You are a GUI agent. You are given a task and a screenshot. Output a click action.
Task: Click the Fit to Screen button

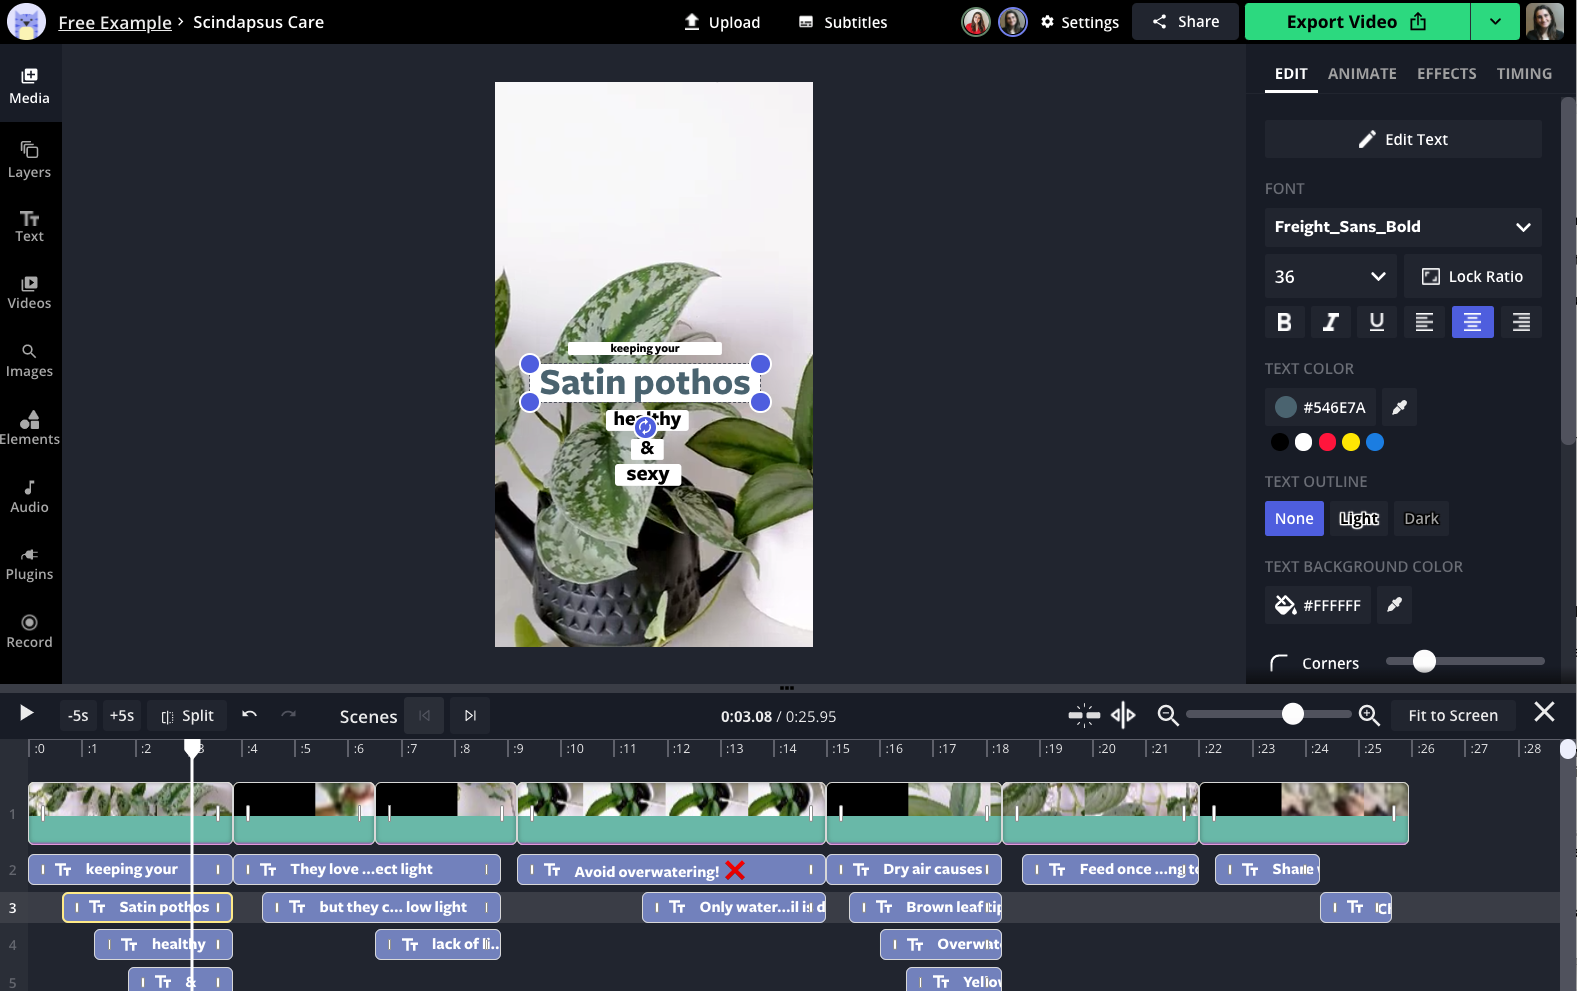click(x=1452, y=715)
